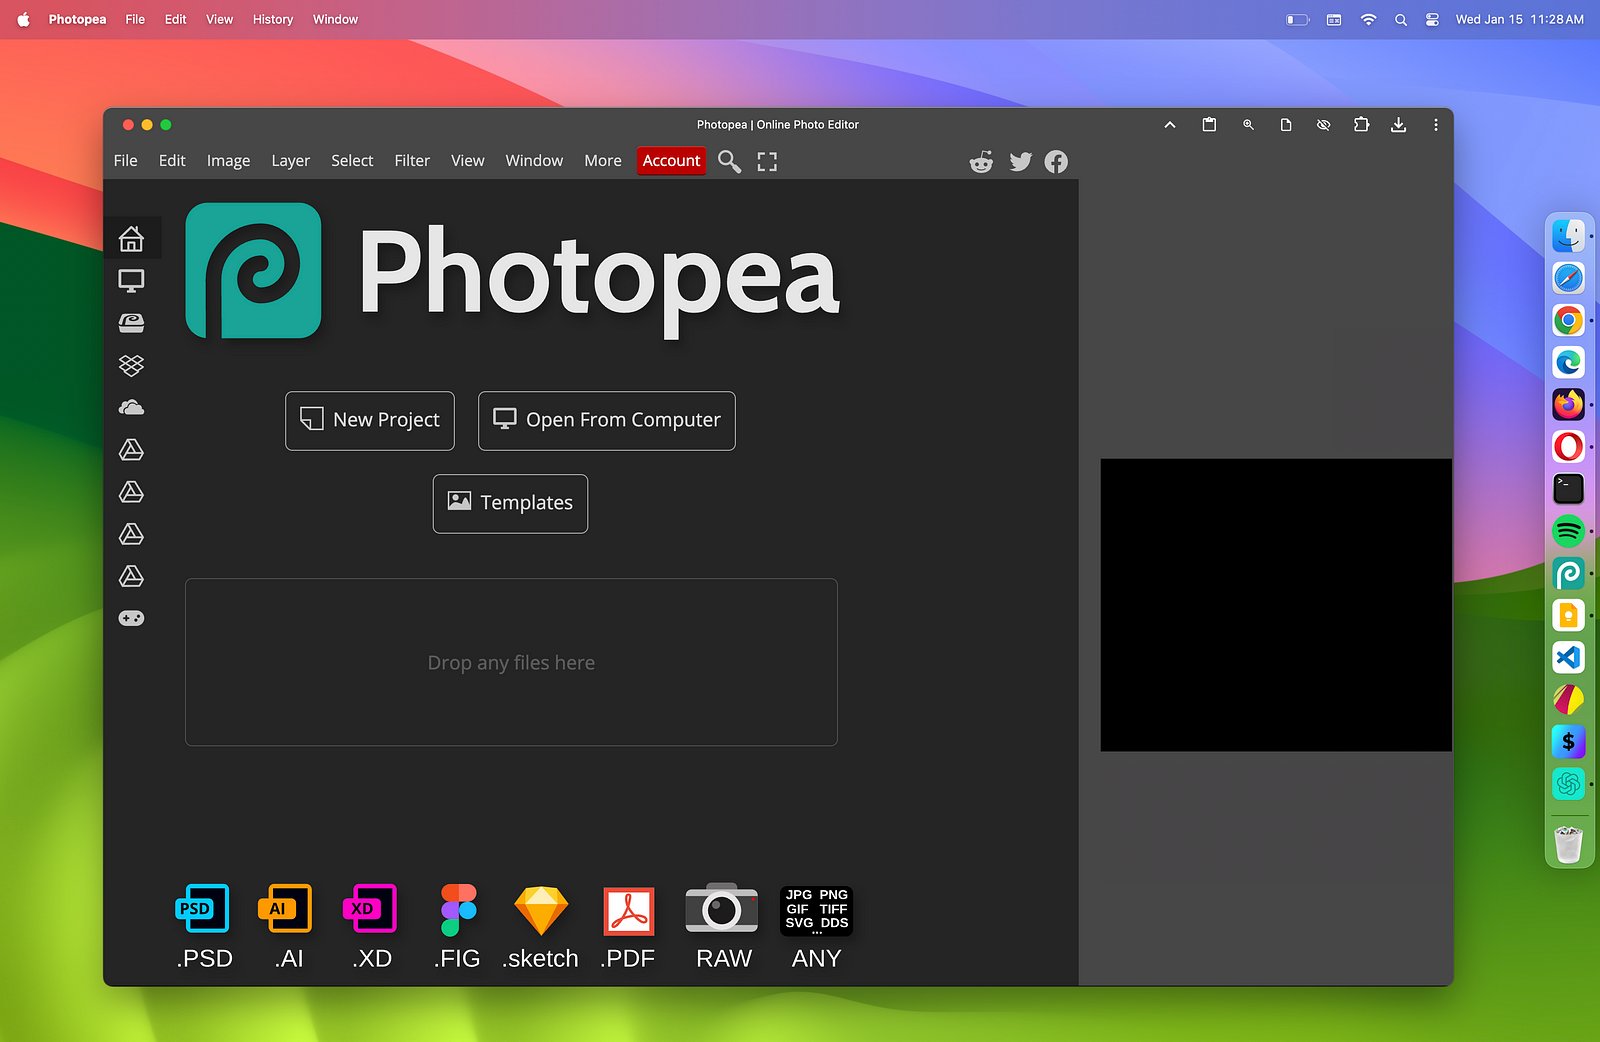Open PeaDrive storage from the sidebar
Viewport: 1600px width, 1042px height.
tap(131, 323)
